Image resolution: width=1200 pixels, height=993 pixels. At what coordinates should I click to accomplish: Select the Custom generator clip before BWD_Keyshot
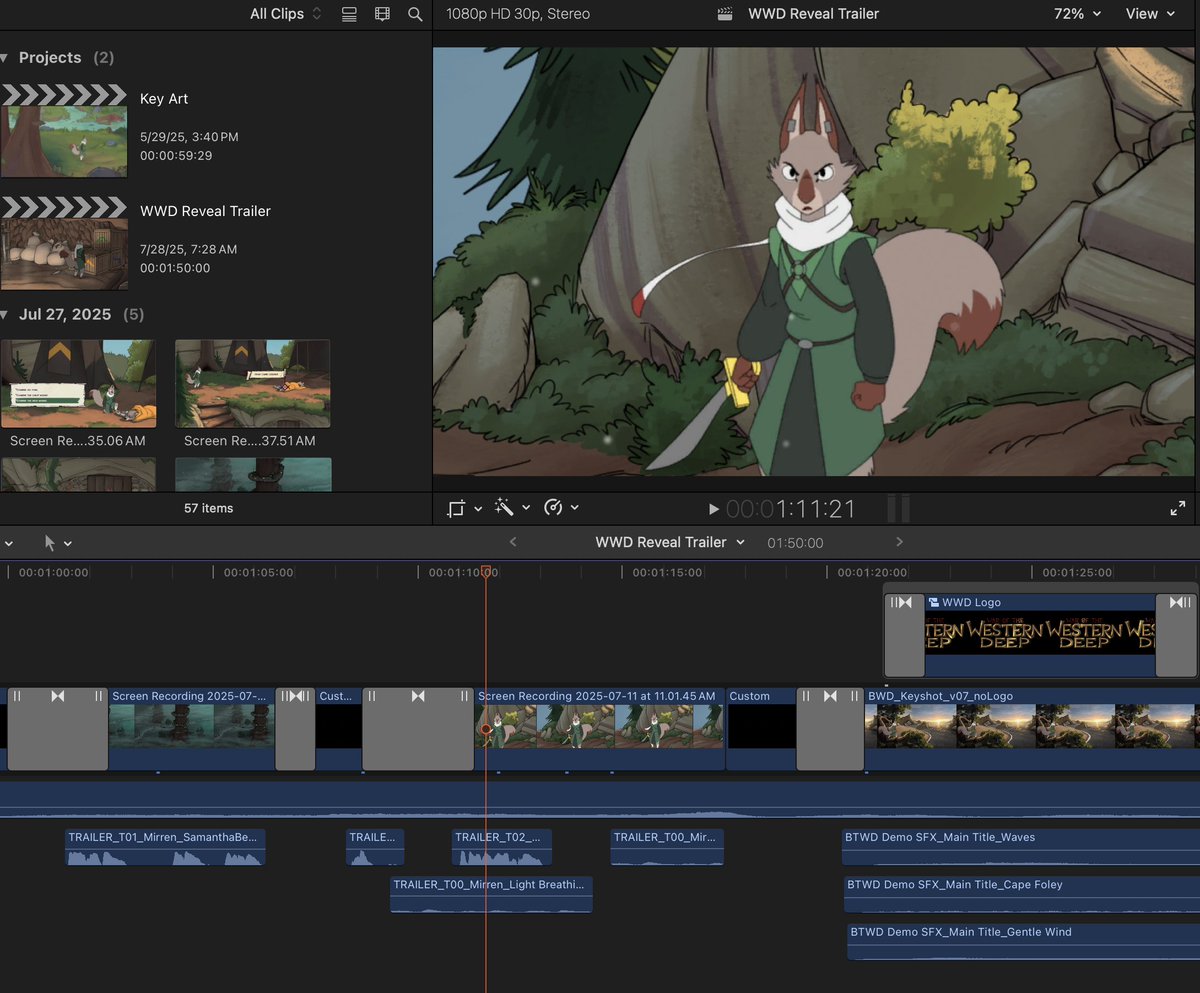tap(761, 727)
